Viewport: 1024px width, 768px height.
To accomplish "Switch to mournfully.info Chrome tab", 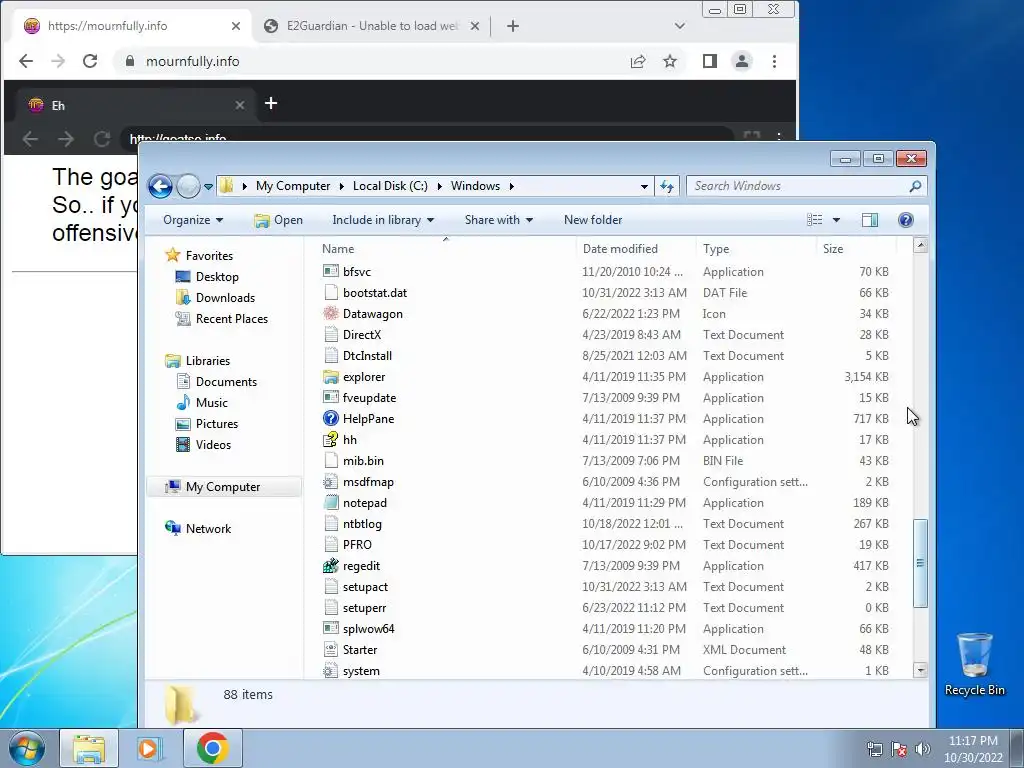I will tap(131, 26).
